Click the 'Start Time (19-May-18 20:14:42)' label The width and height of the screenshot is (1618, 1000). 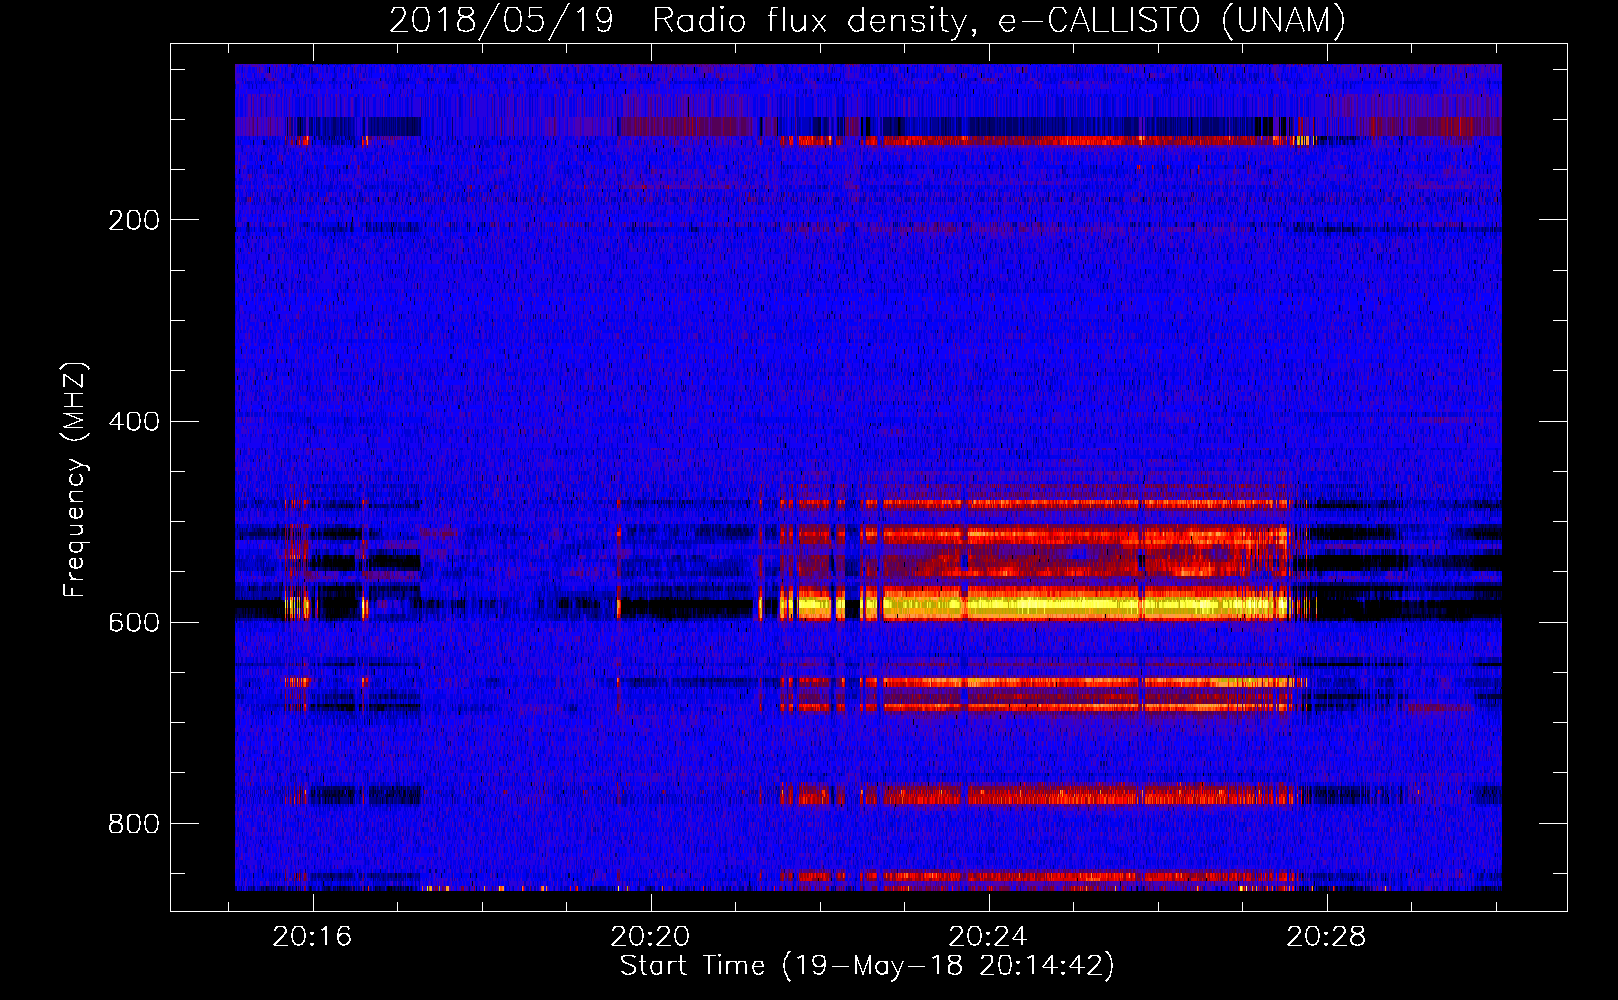point(867,966)
